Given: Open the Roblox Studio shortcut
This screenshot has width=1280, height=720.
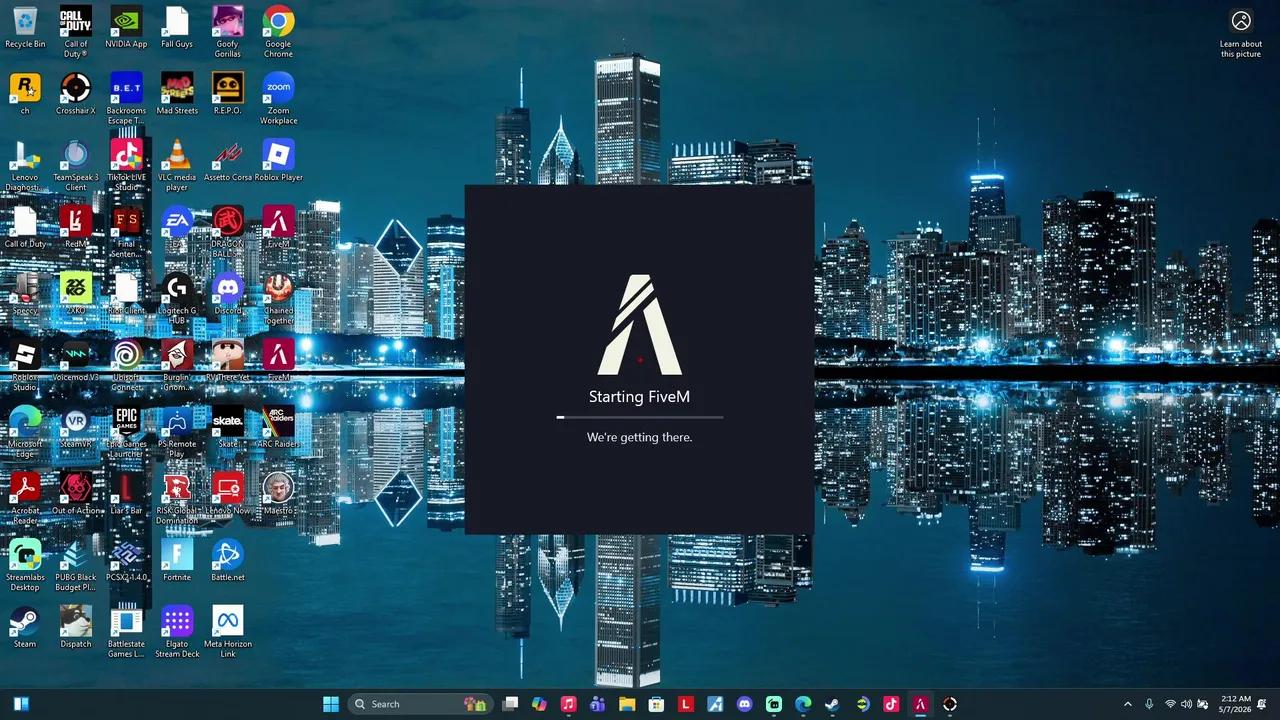Looking at the screenshot, I should click(25, 365).
